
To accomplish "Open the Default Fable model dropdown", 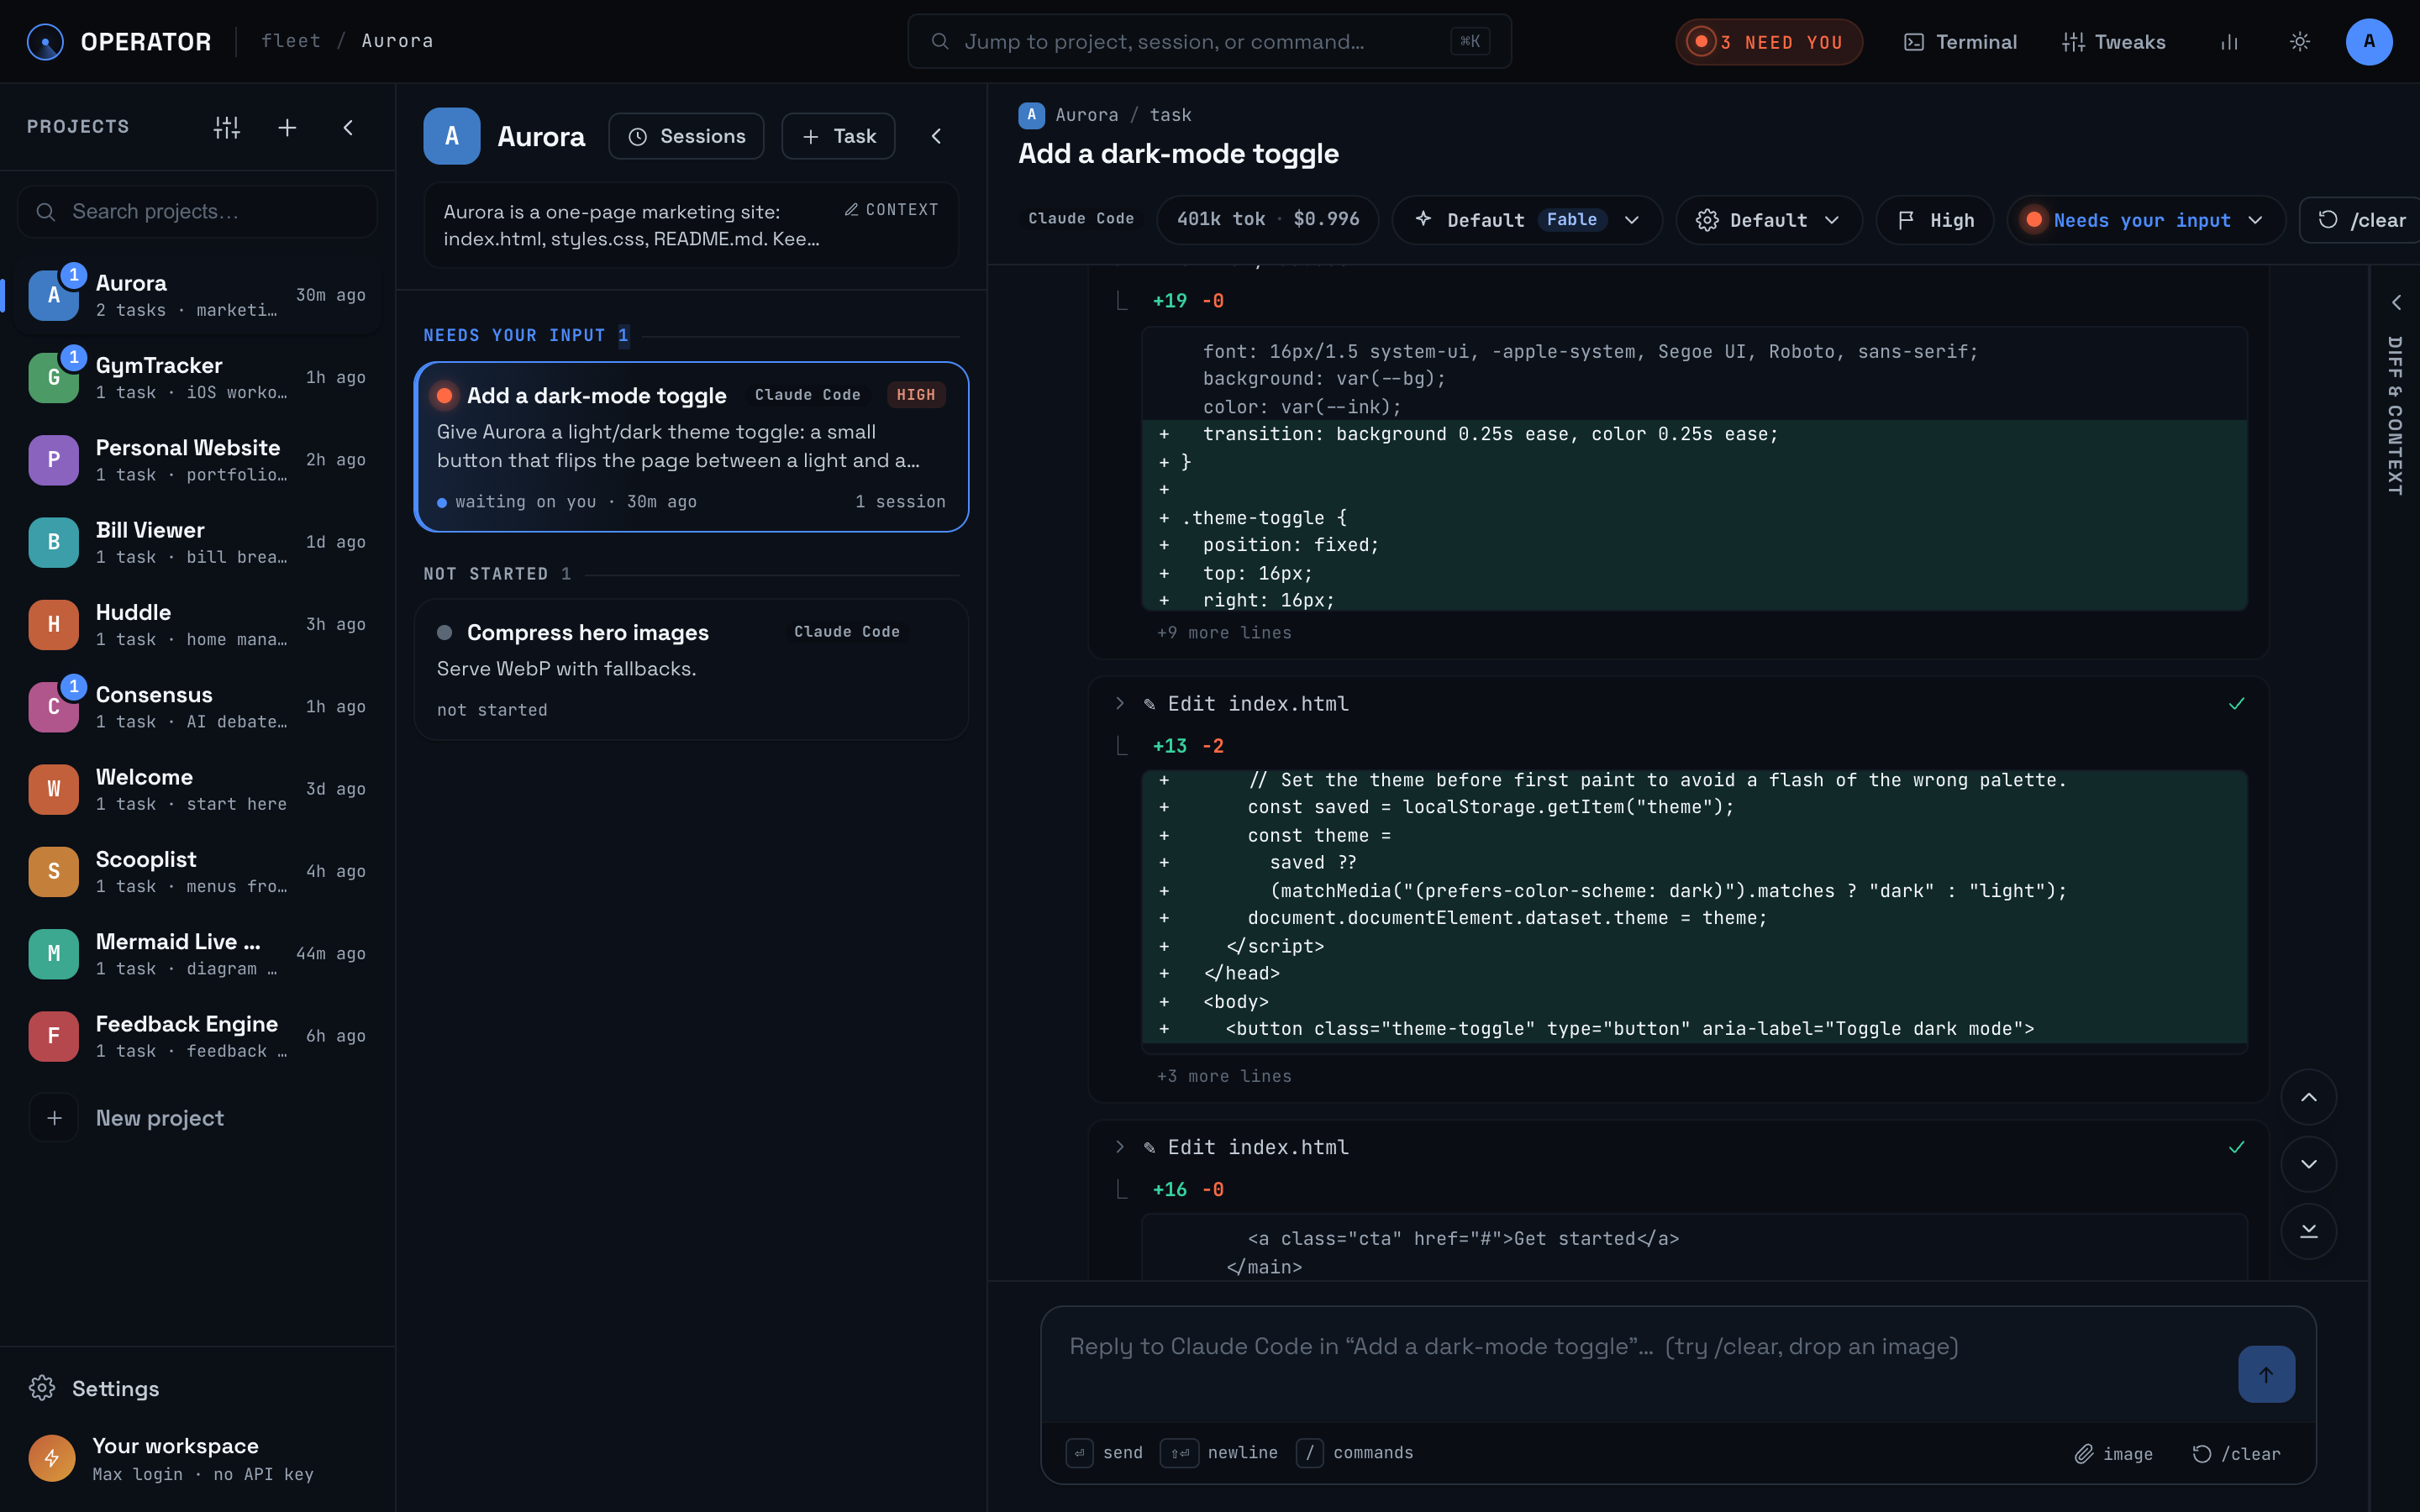I will 1527,220.
